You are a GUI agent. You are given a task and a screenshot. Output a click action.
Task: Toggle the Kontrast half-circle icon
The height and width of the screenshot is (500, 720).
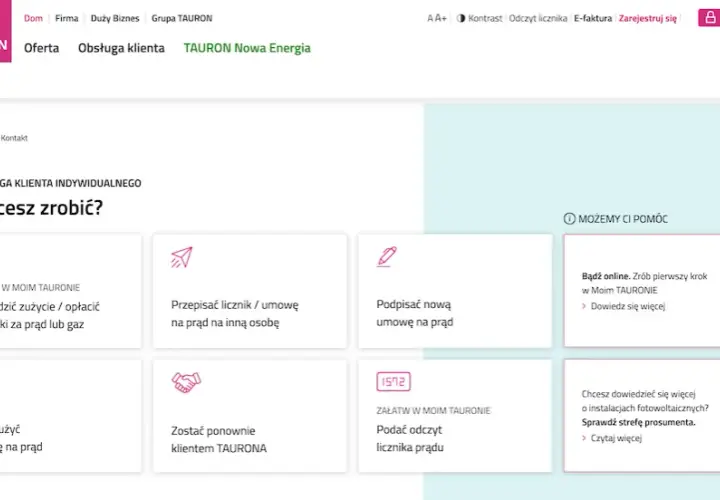tap(461, 18)
